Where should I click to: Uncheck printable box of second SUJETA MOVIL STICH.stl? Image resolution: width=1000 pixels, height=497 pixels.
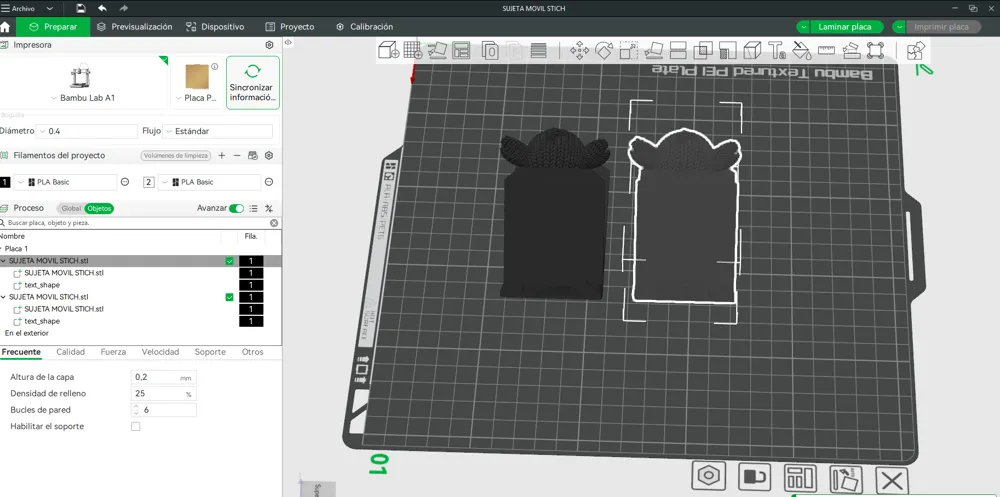coord(230,297)
